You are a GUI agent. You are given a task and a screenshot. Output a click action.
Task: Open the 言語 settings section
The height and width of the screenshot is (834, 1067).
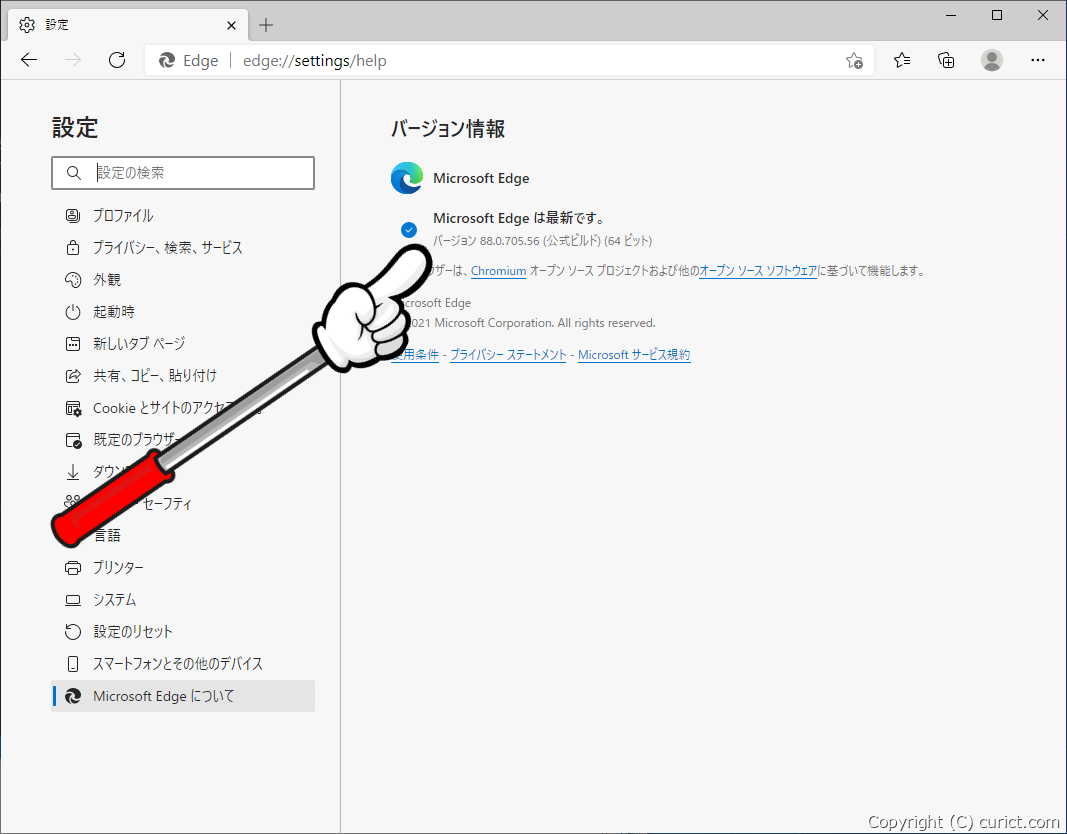(x=183, y=535)
